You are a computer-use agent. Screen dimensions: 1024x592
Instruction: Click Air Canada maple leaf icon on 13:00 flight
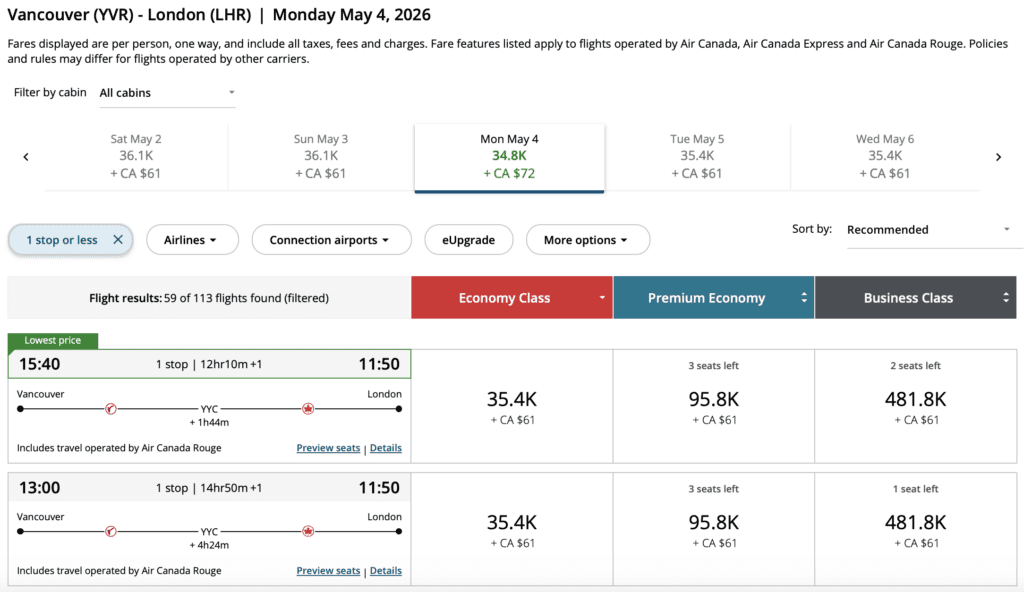(x=308, y=532)
